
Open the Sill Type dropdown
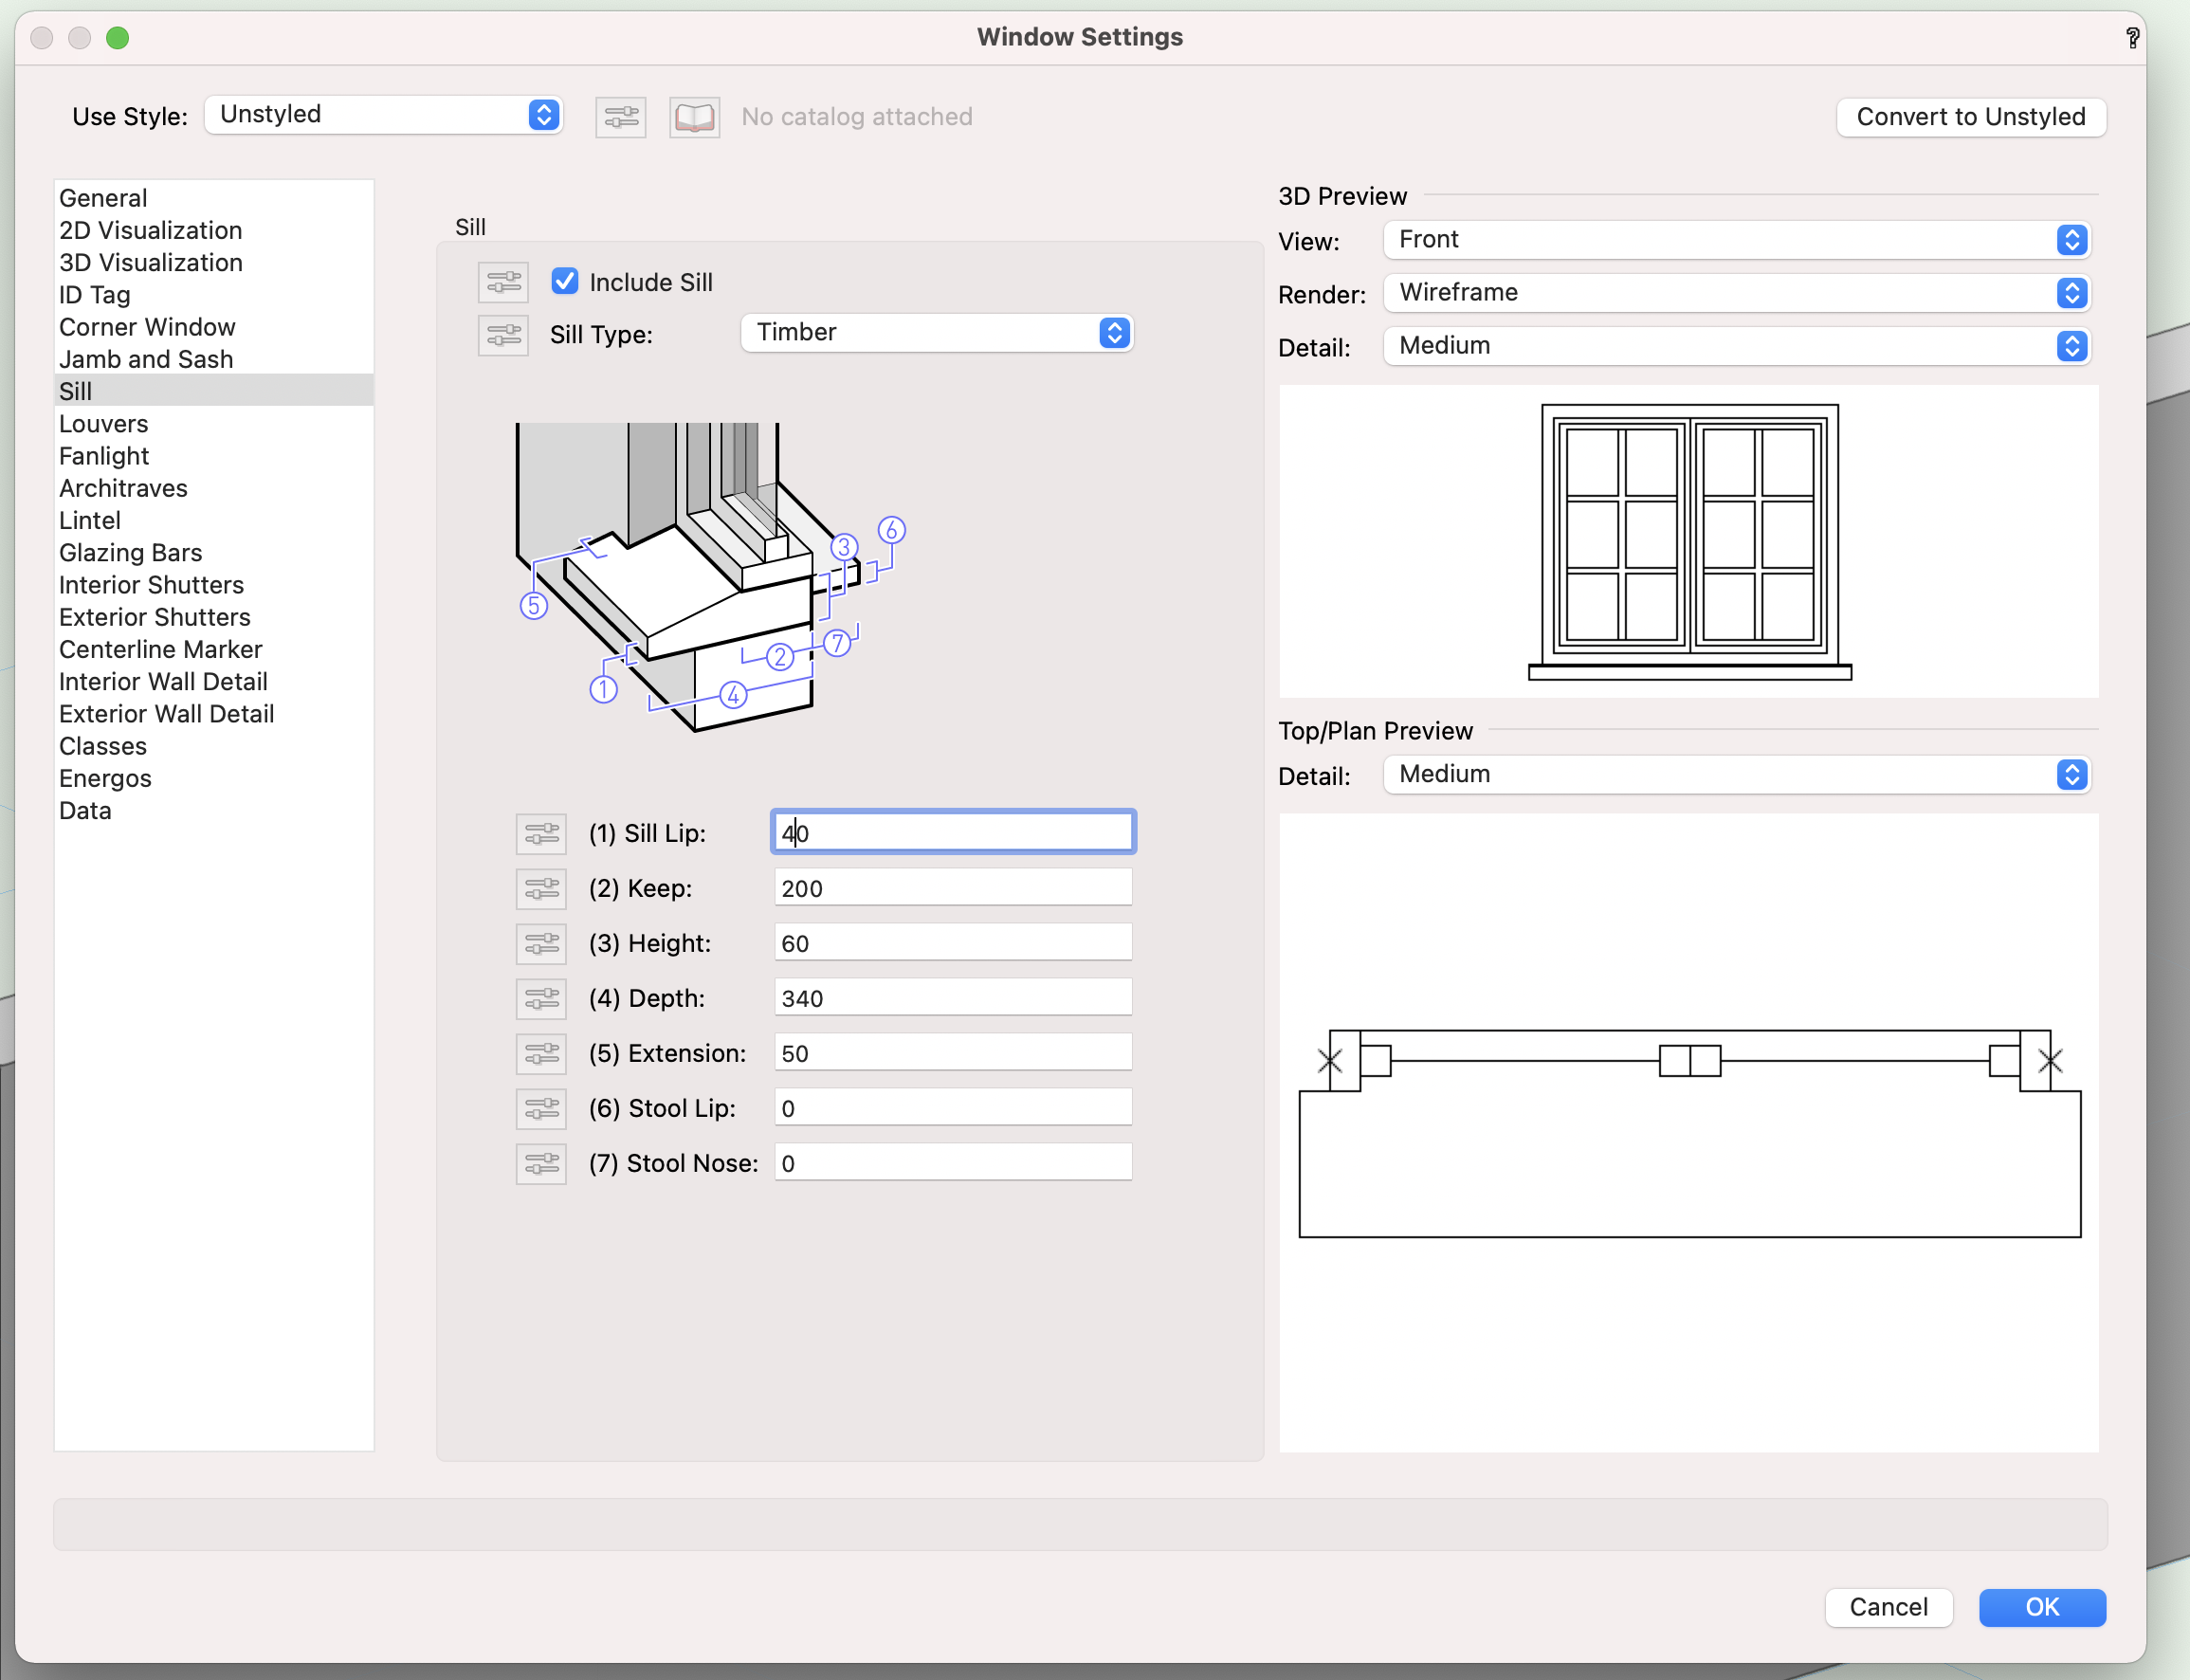(x=936, y=333)
